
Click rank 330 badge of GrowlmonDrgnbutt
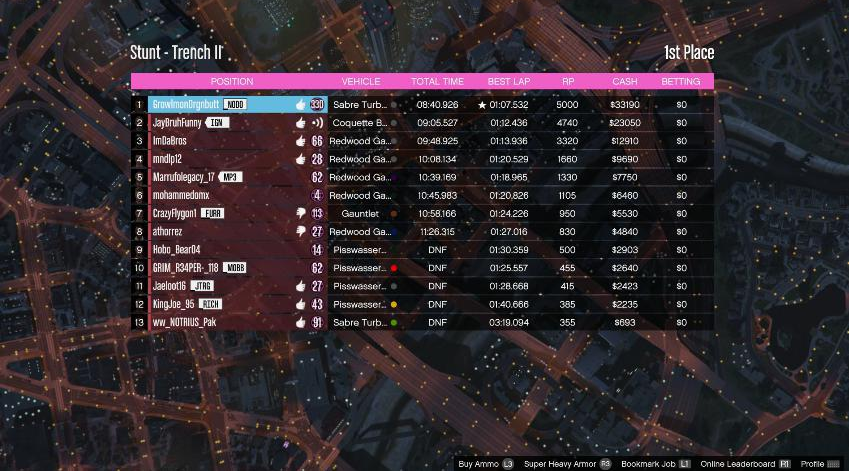[x=317, y=104]
